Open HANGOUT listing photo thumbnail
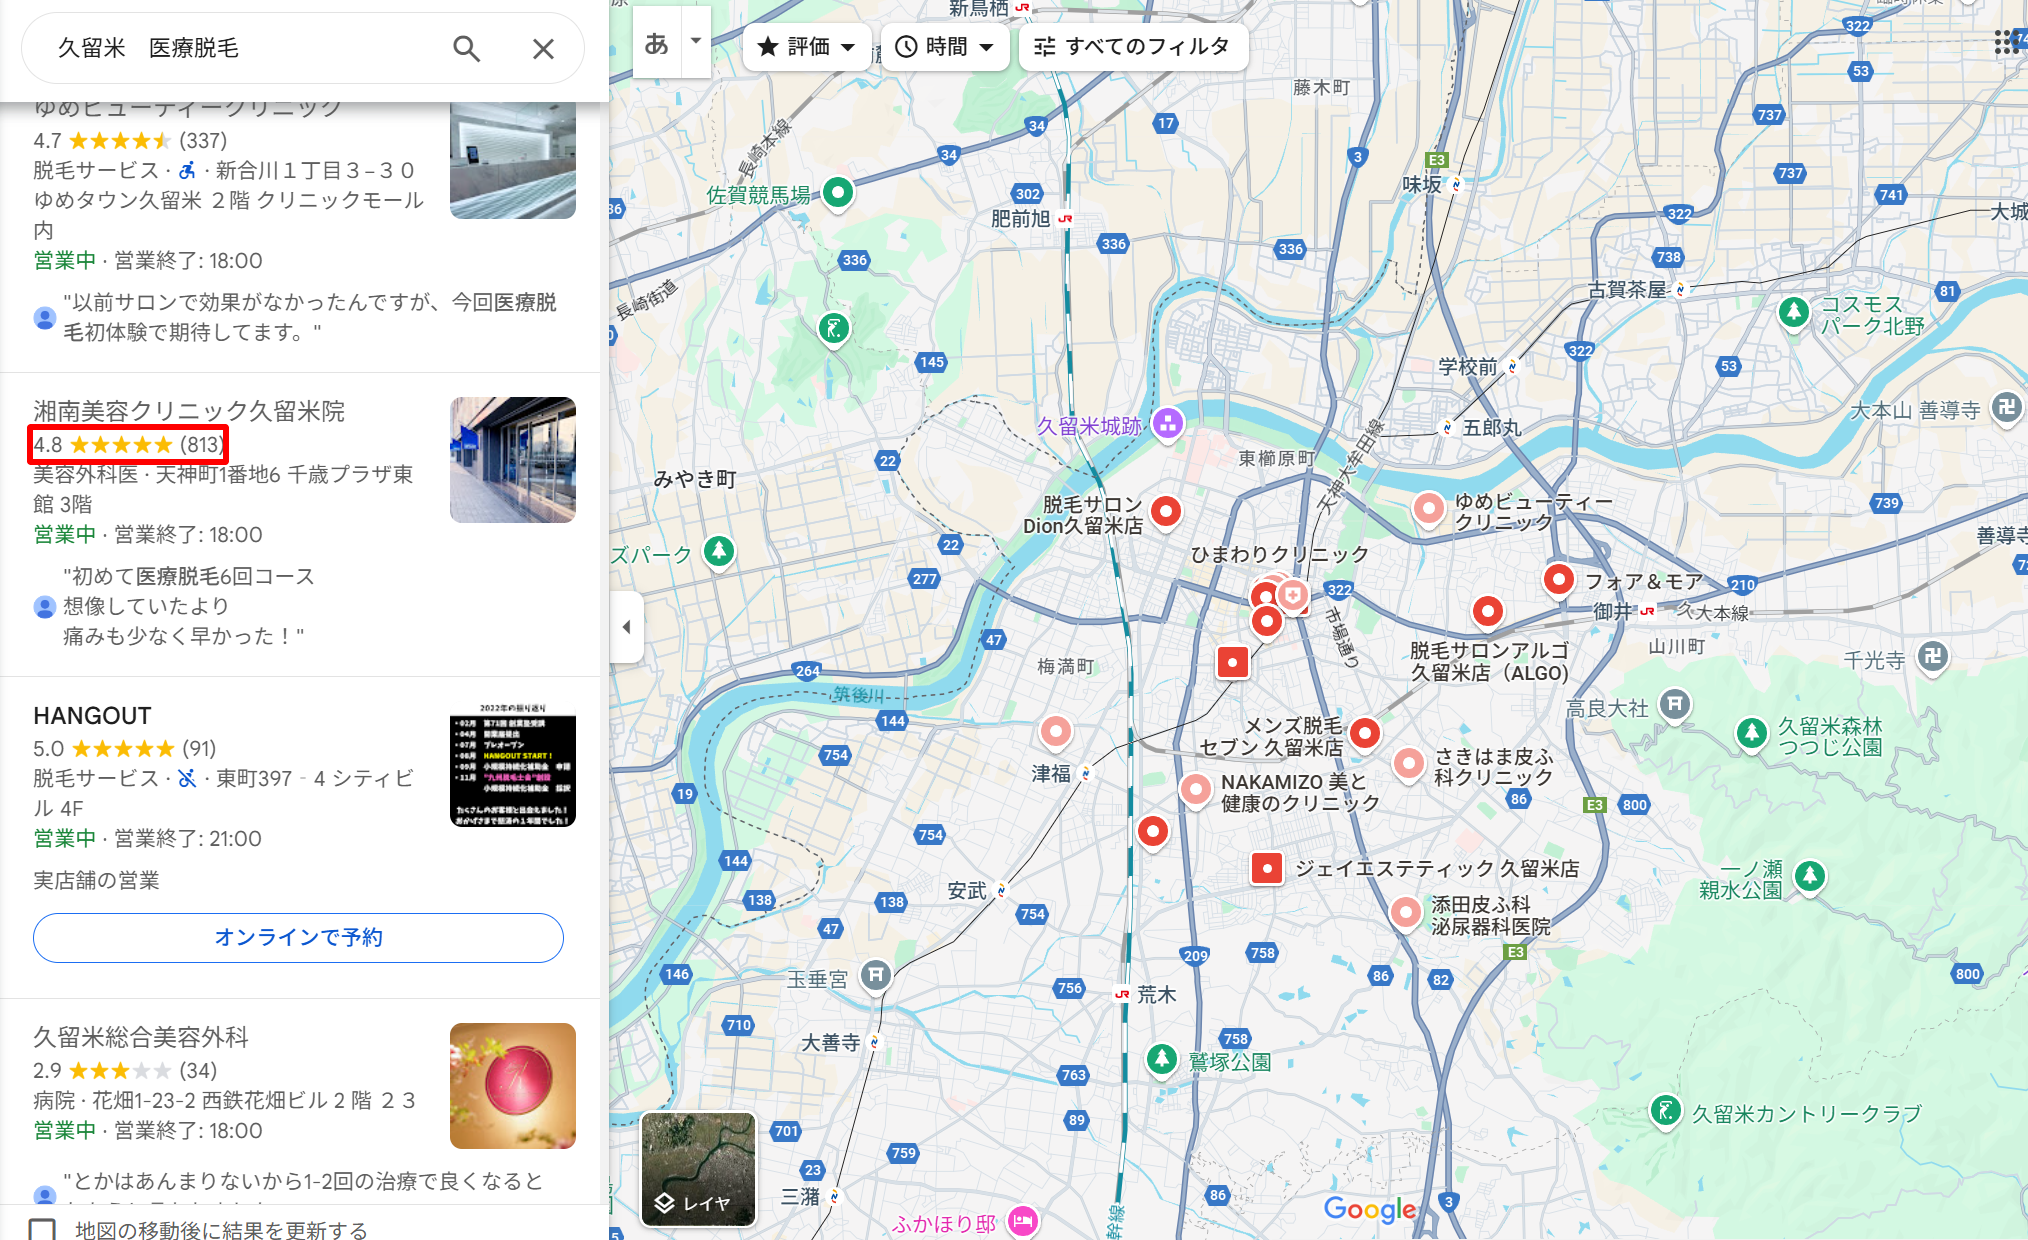 (513, 764)
